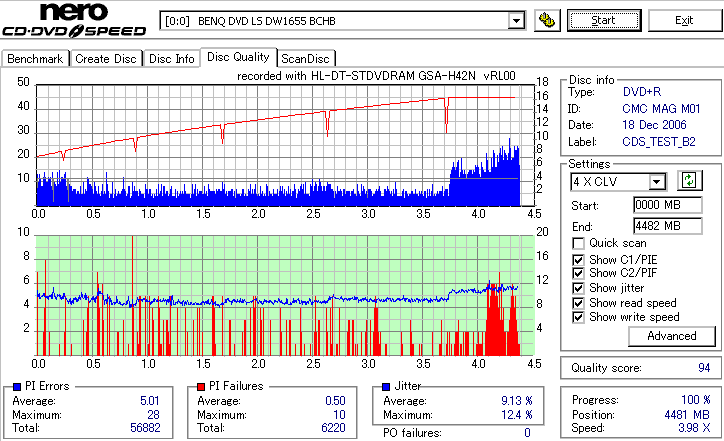Click PI Failures average 0.50

[335, 401]
